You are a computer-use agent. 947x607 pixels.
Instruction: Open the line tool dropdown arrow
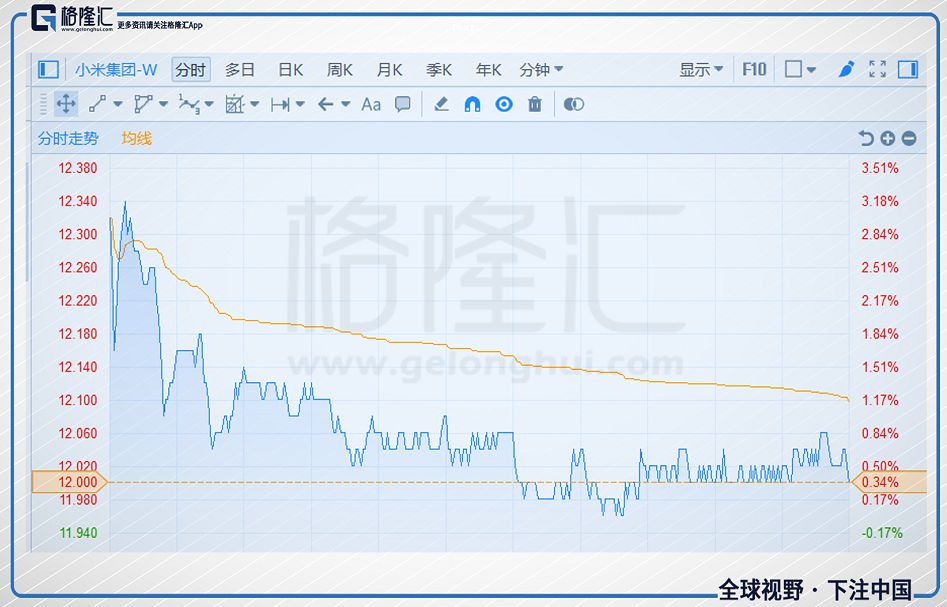point(118,104)
